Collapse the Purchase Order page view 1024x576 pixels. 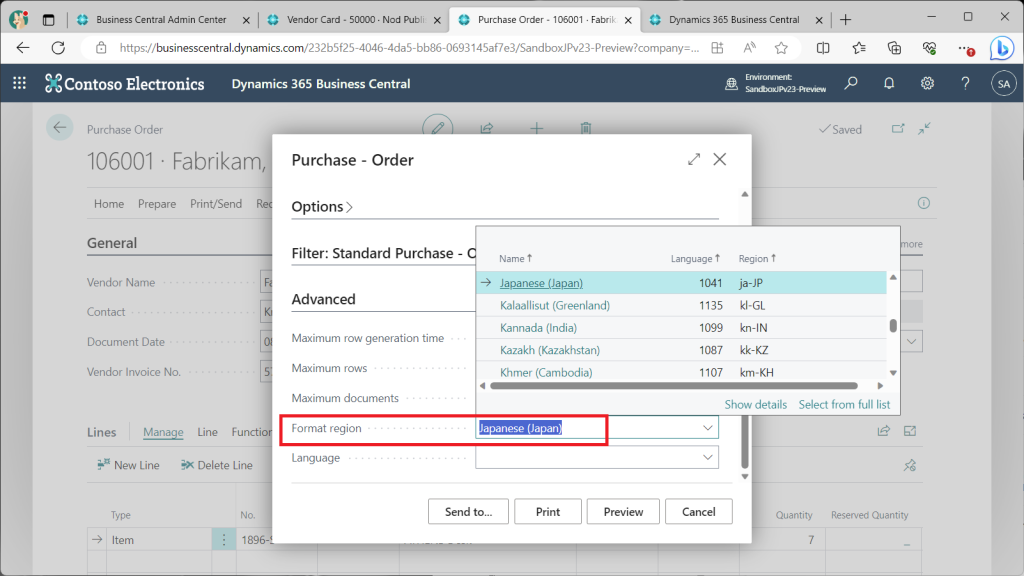[x=924, y=129]
